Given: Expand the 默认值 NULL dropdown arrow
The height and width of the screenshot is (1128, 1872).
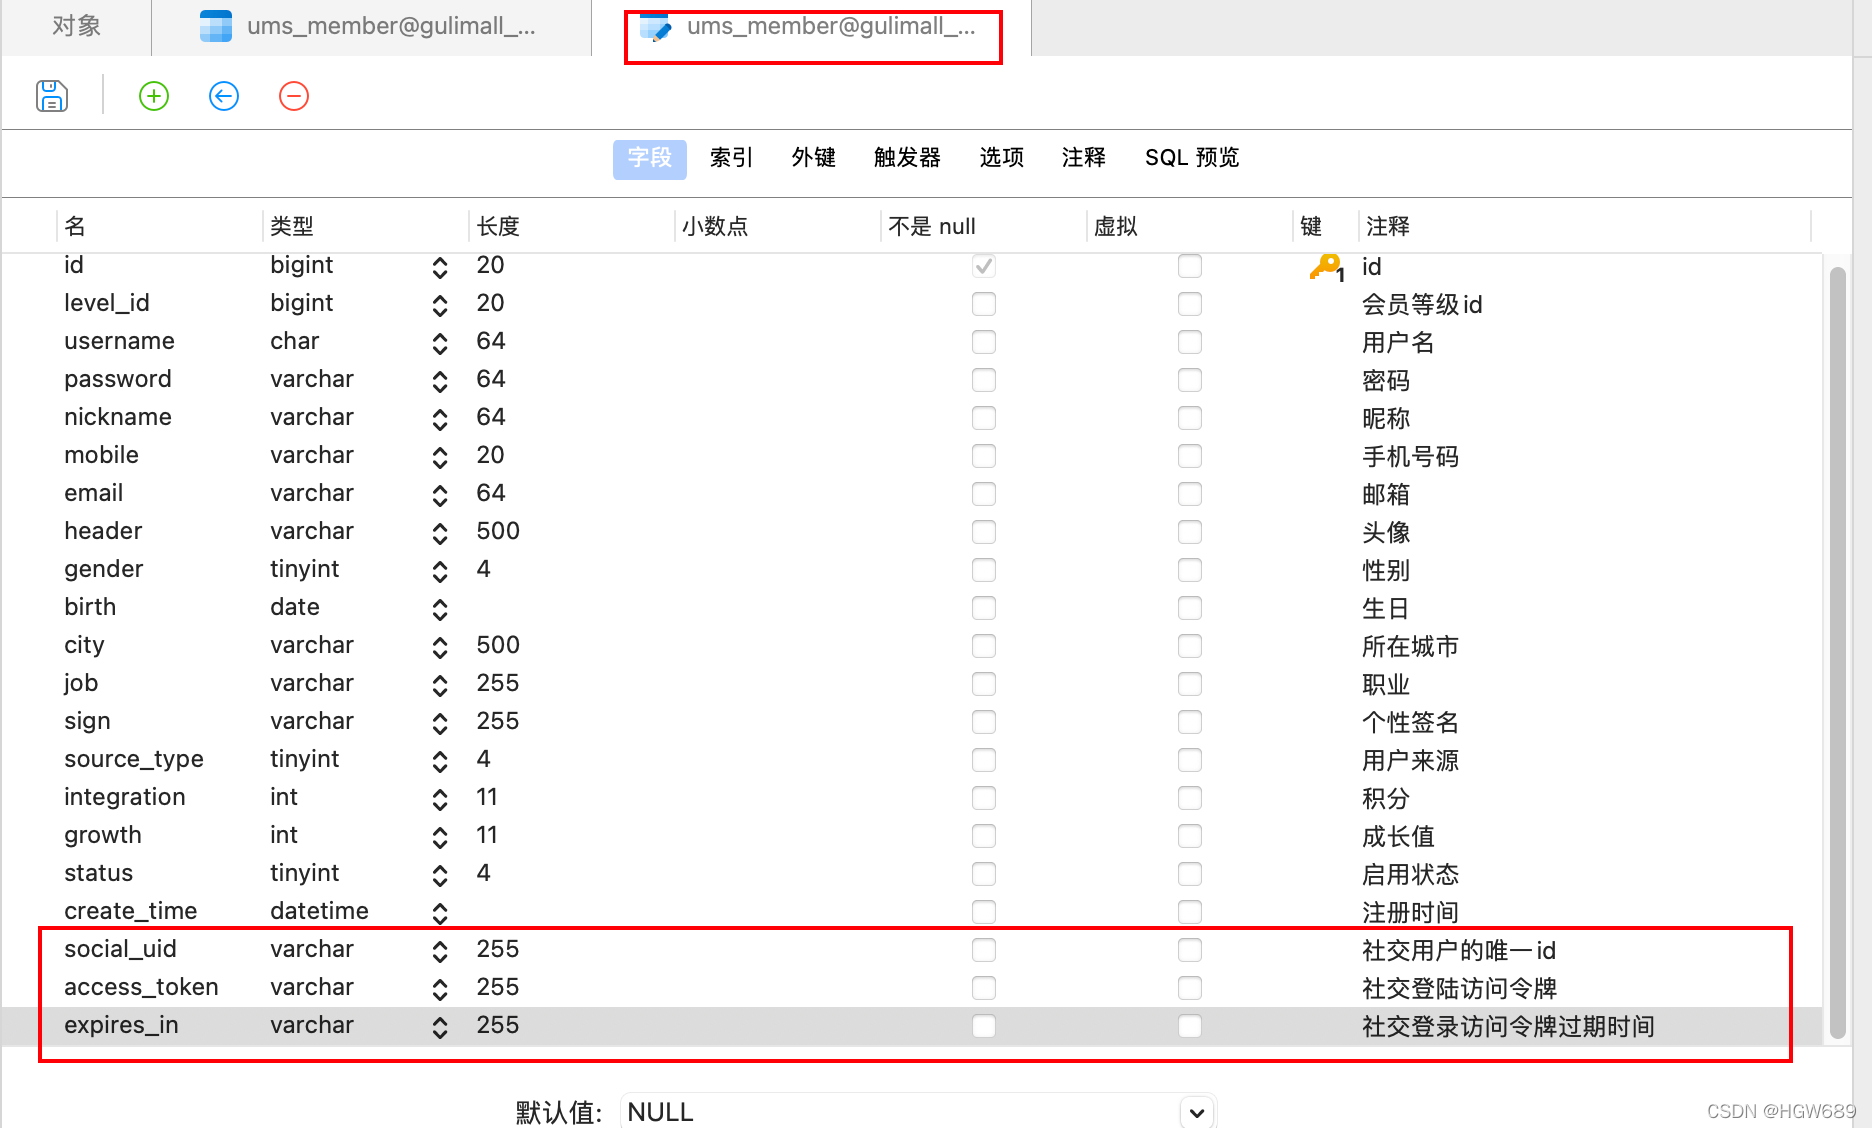Looking at the screenshot, I should click(x=1197, y=1112).
